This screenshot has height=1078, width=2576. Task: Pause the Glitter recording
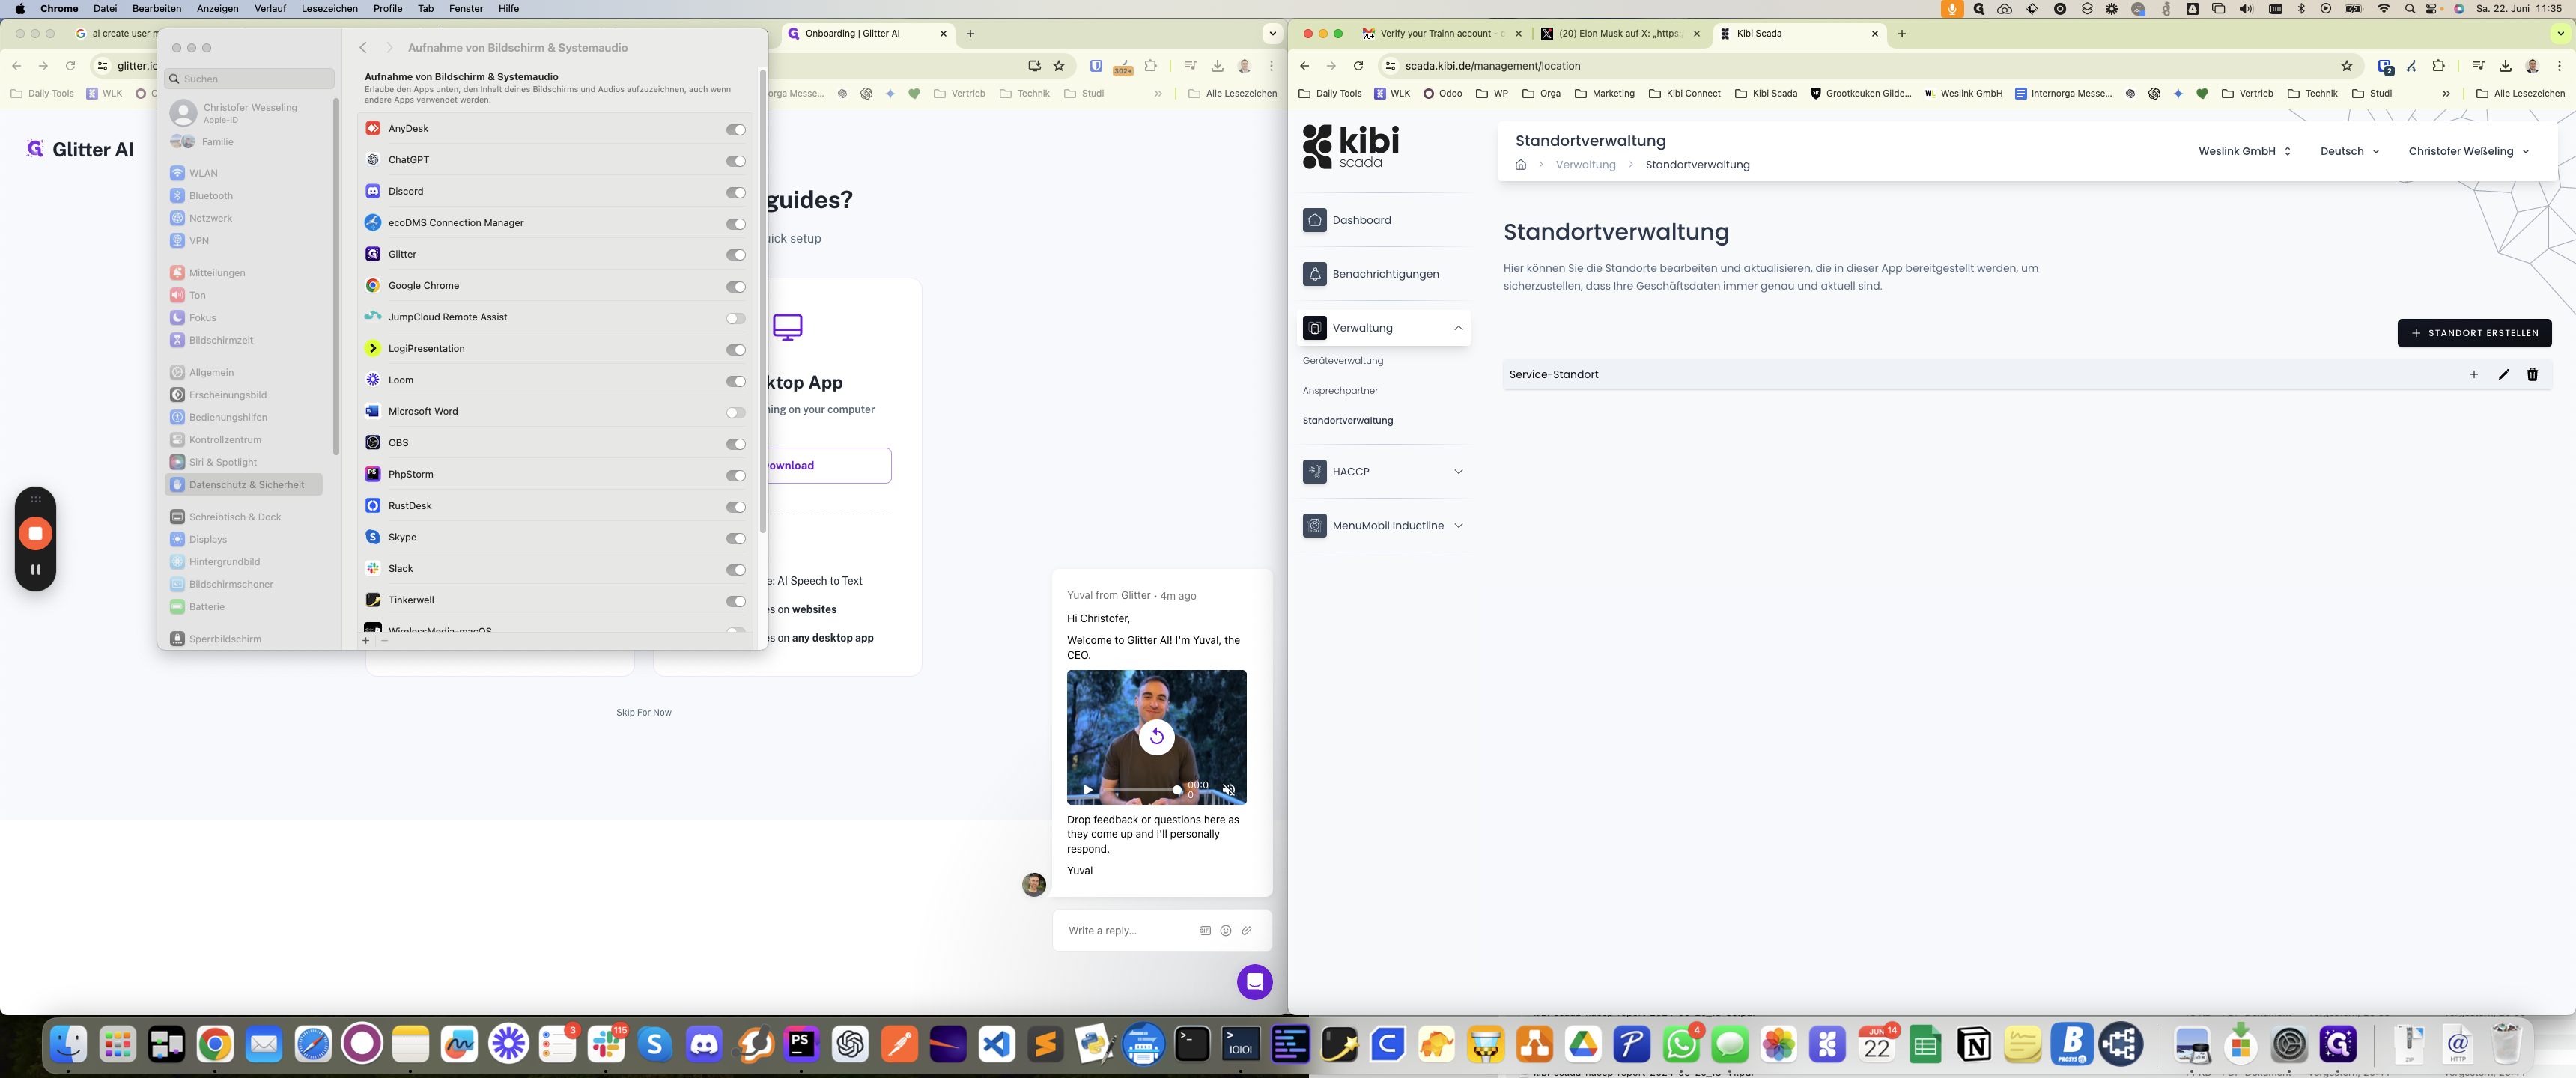[x=35, y=569]
